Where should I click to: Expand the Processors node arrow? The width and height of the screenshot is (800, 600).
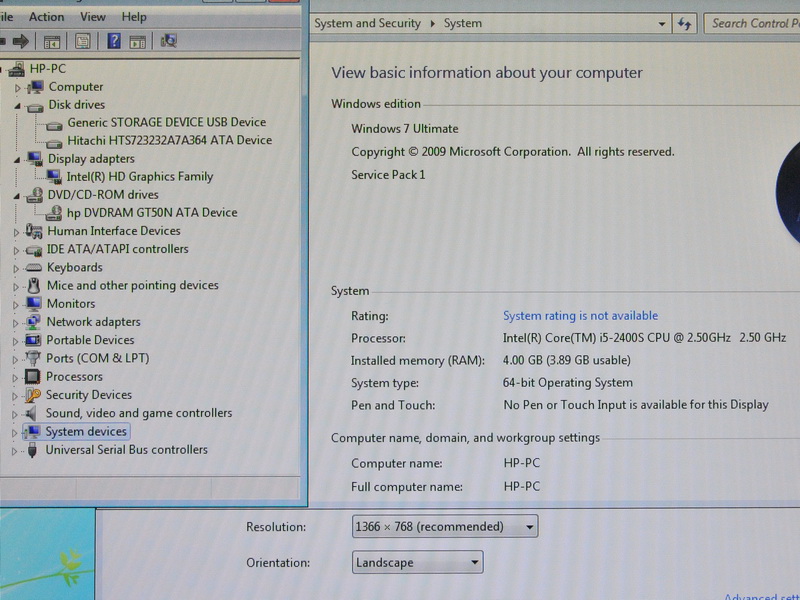tap(15, 378)
